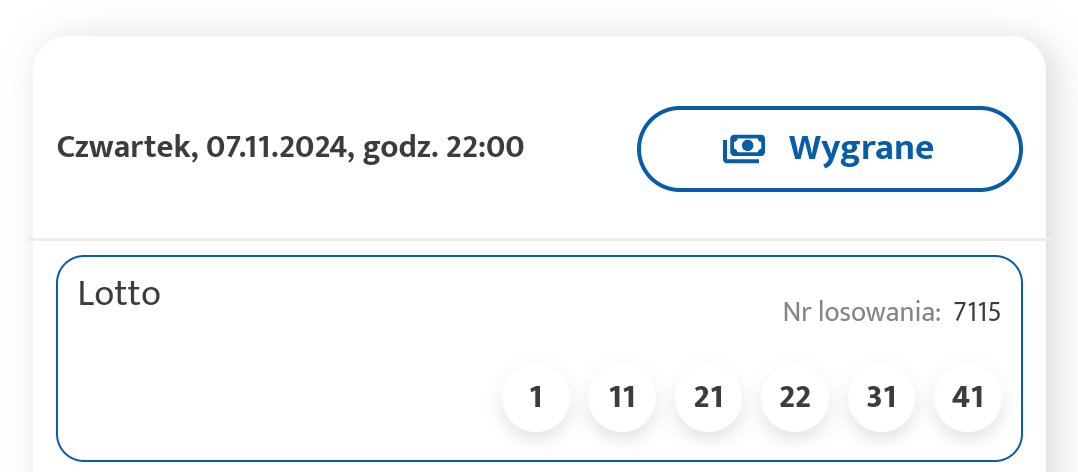Image resolution: width=1078 pixels, height=472 pixels.
Task: Click the divider line below the date header
Action: [540, 239]
